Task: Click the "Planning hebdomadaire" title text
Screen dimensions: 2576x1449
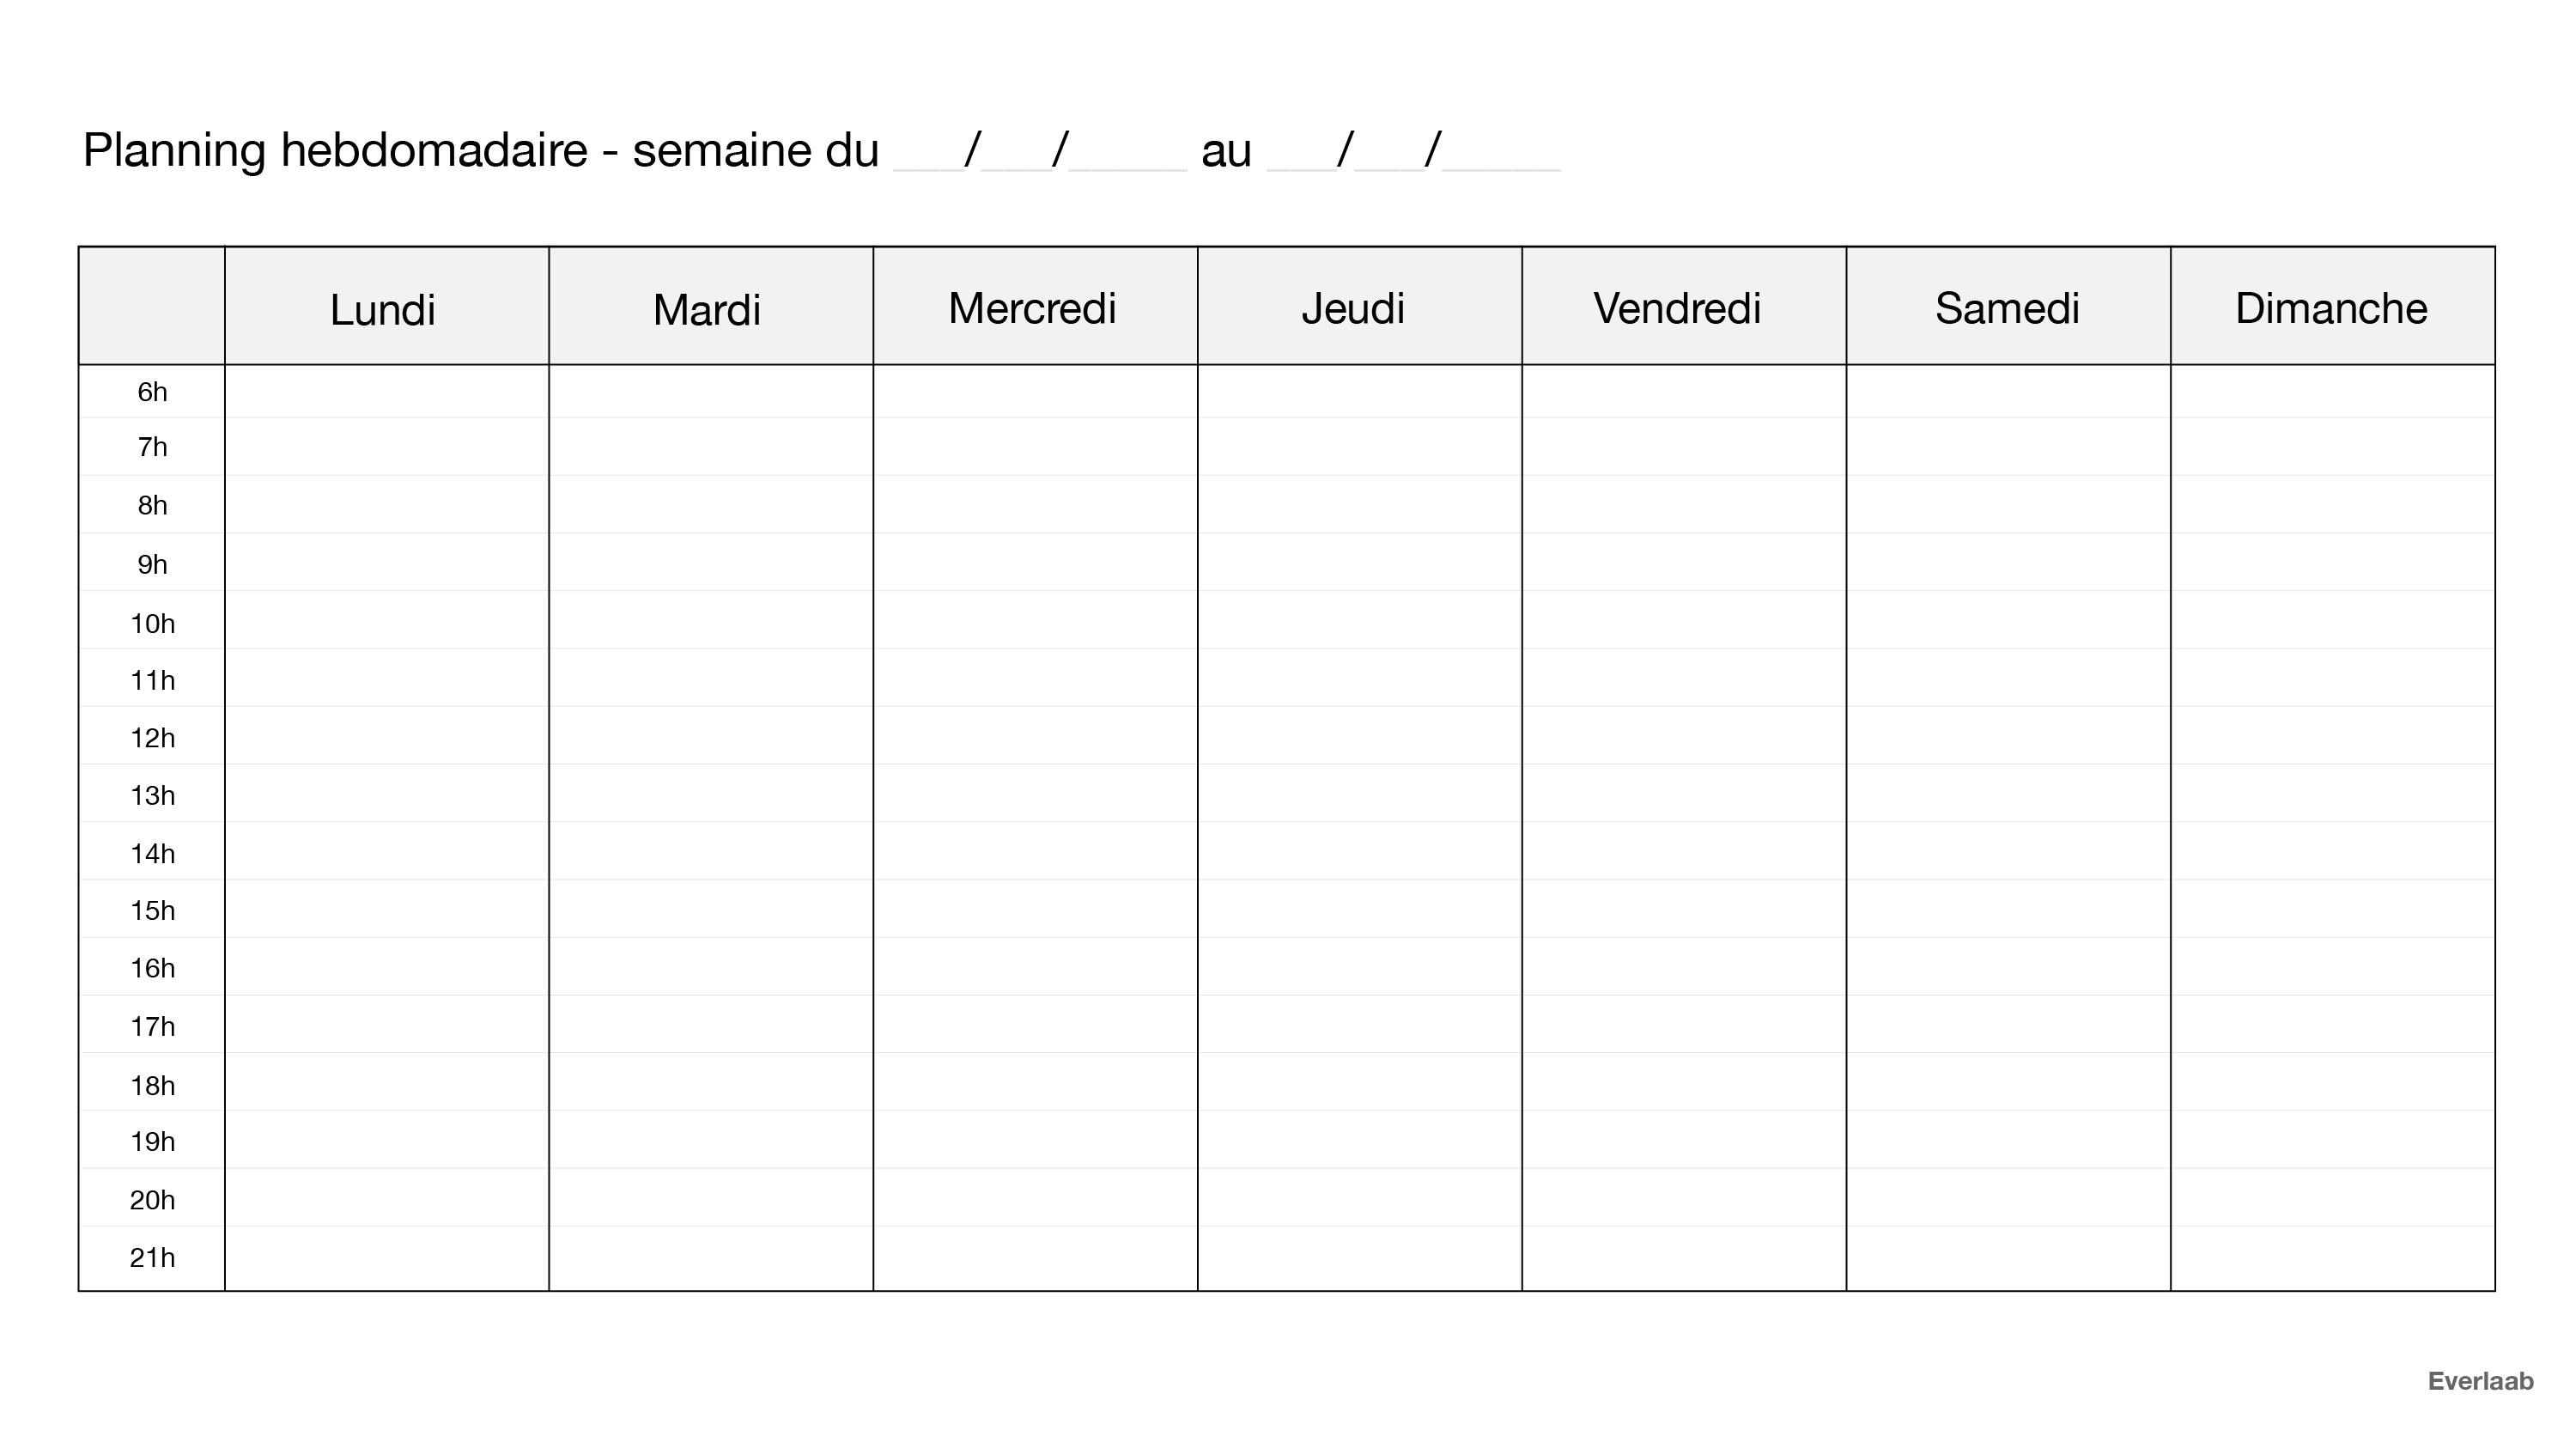Action: (x=335, y=150)
